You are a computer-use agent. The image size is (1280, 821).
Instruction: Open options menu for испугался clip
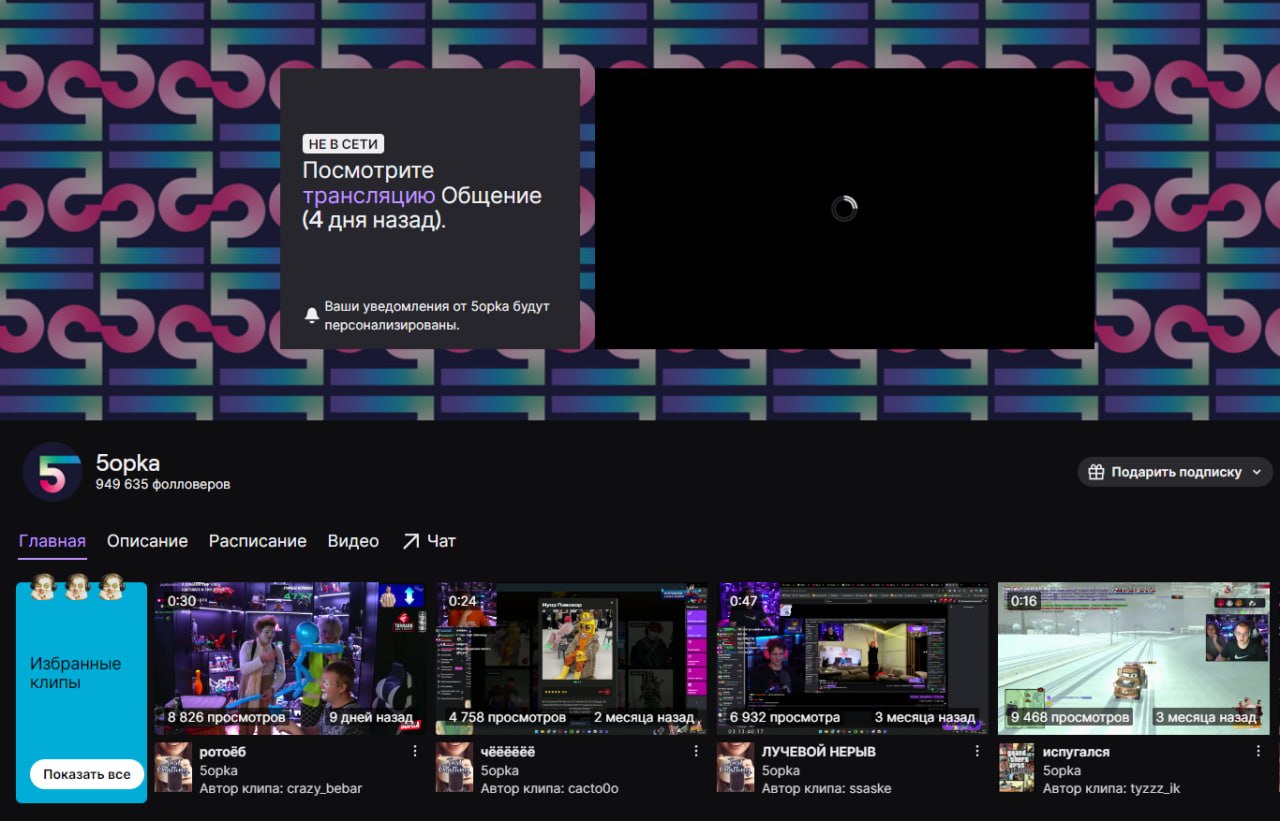[x=1258, y=751]
